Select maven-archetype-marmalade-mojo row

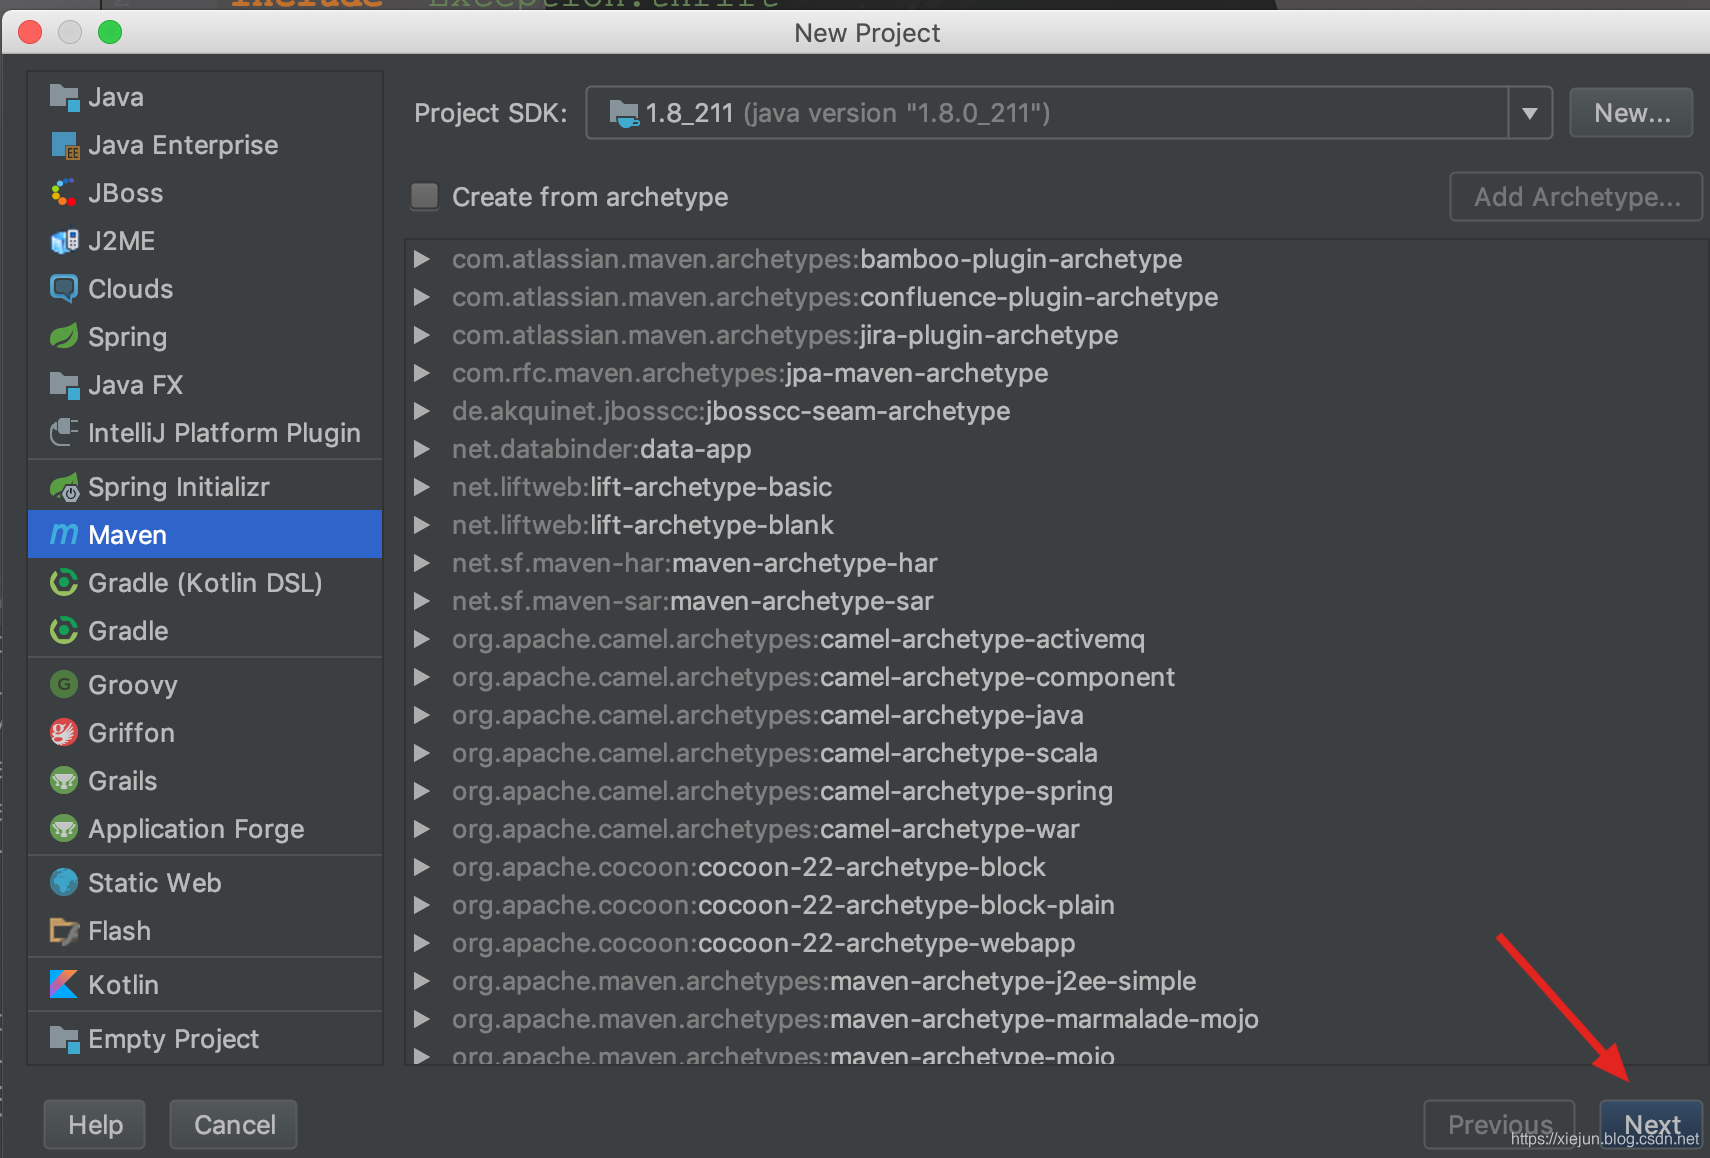click(1056, 1019)
